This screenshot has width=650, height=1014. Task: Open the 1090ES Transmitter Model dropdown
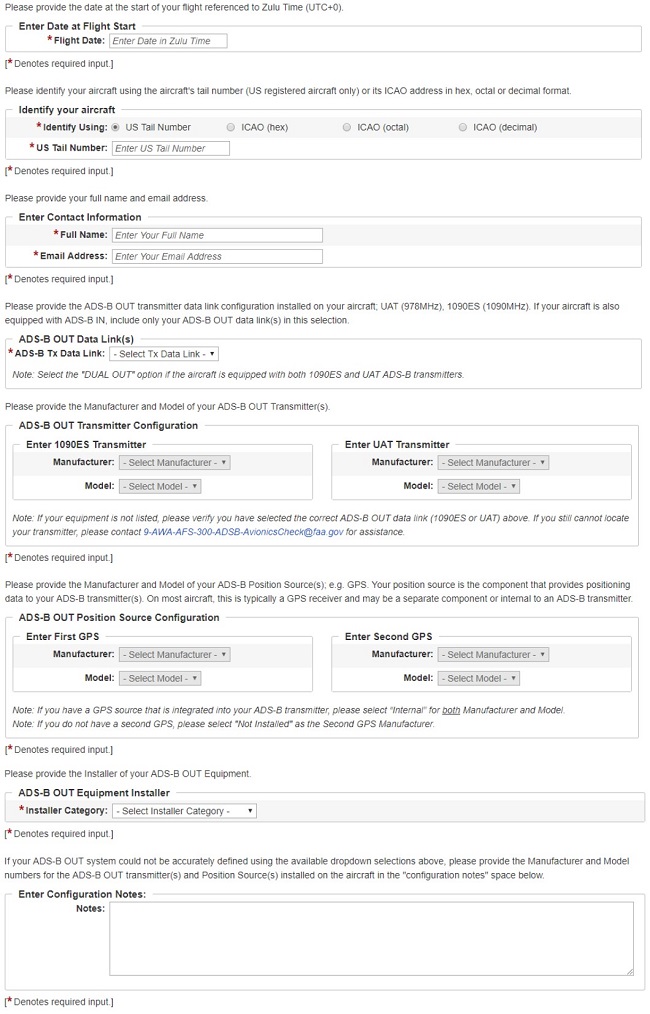[160, 486]
